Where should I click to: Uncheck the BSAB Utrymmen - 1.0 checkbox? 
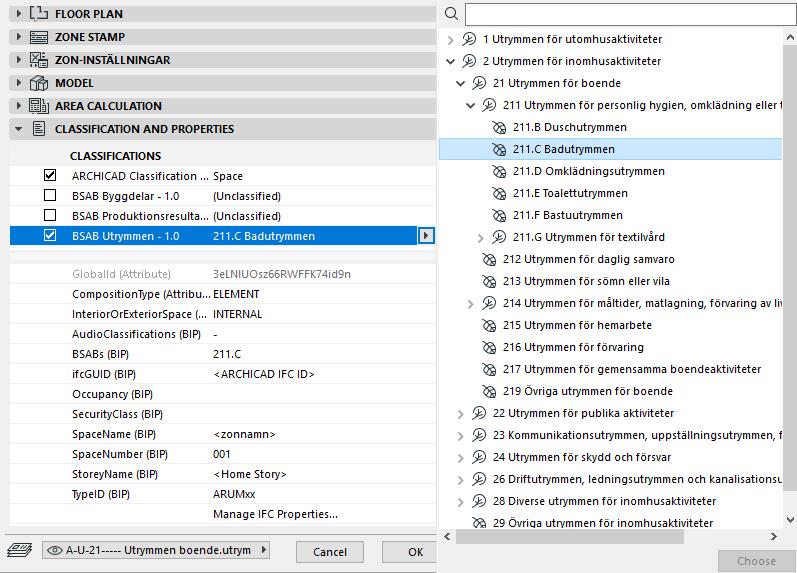(x=50, y=235)
